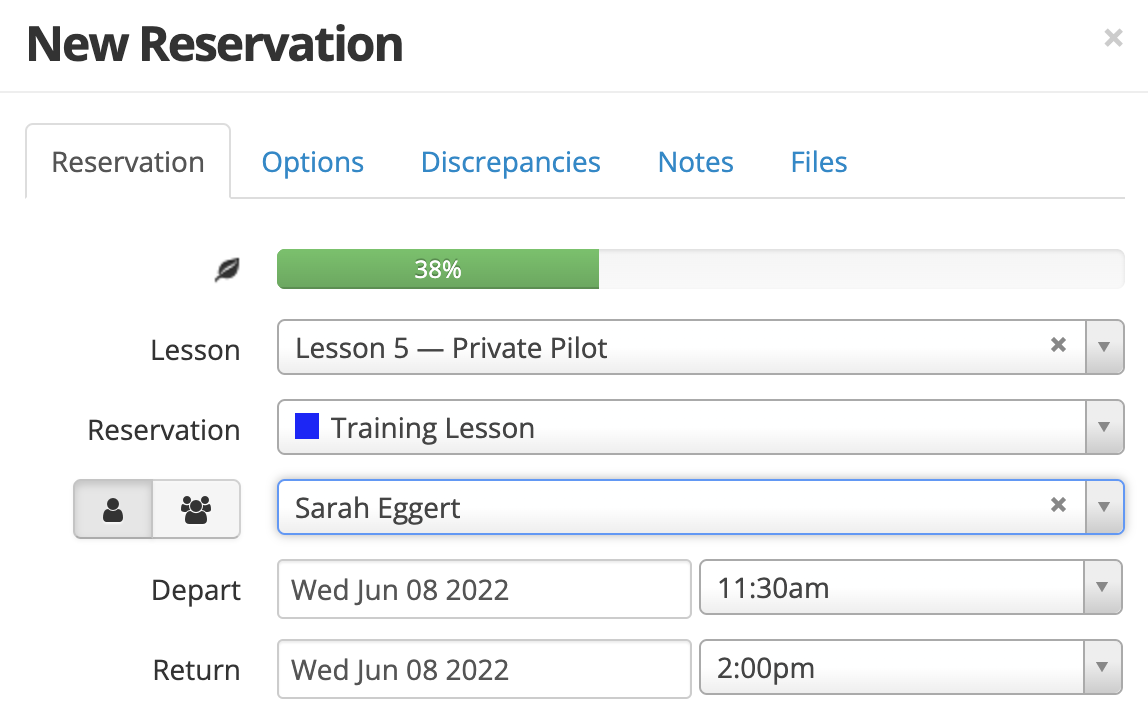This screenshot has height=706, width=1148.
Task: Clear the Sarah Eggert selection
Action: pos(1058,505)
